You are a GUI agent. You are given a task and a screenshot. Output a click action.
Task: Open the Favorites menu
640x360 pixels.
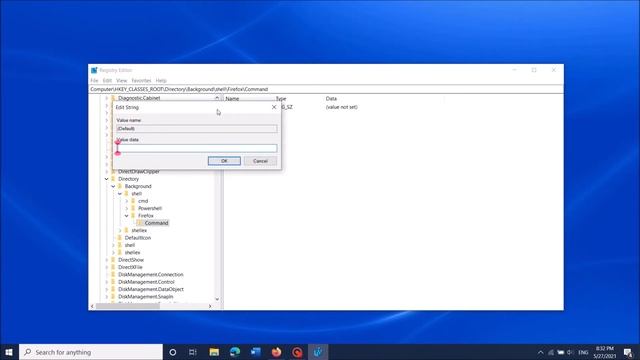141,80
